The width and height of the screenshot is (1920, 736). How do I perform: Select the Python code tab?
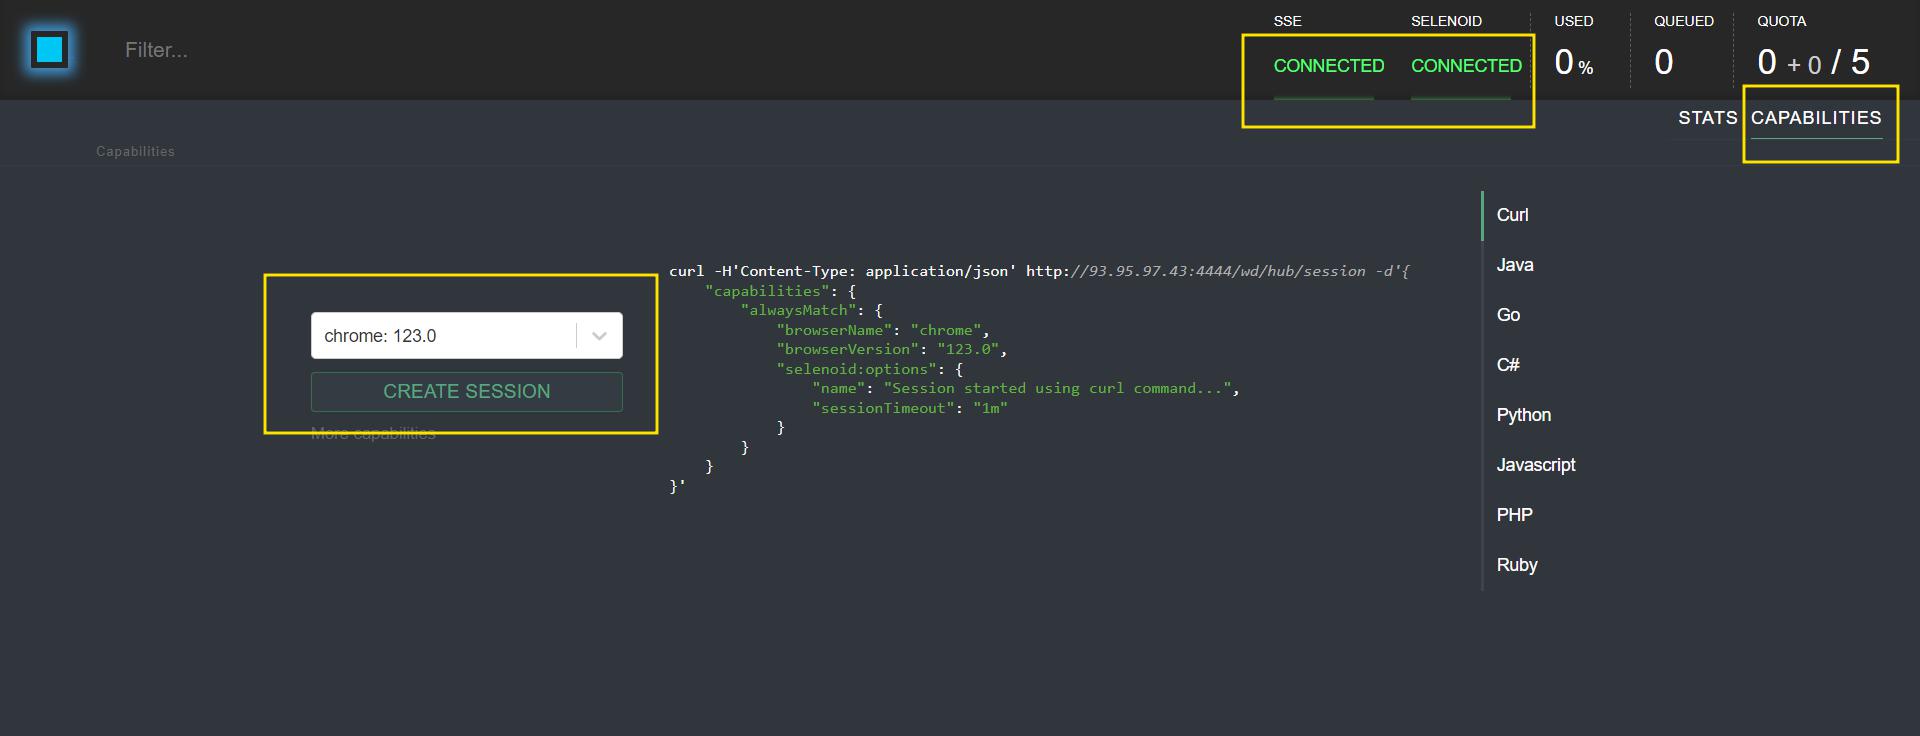(1523, 415)
